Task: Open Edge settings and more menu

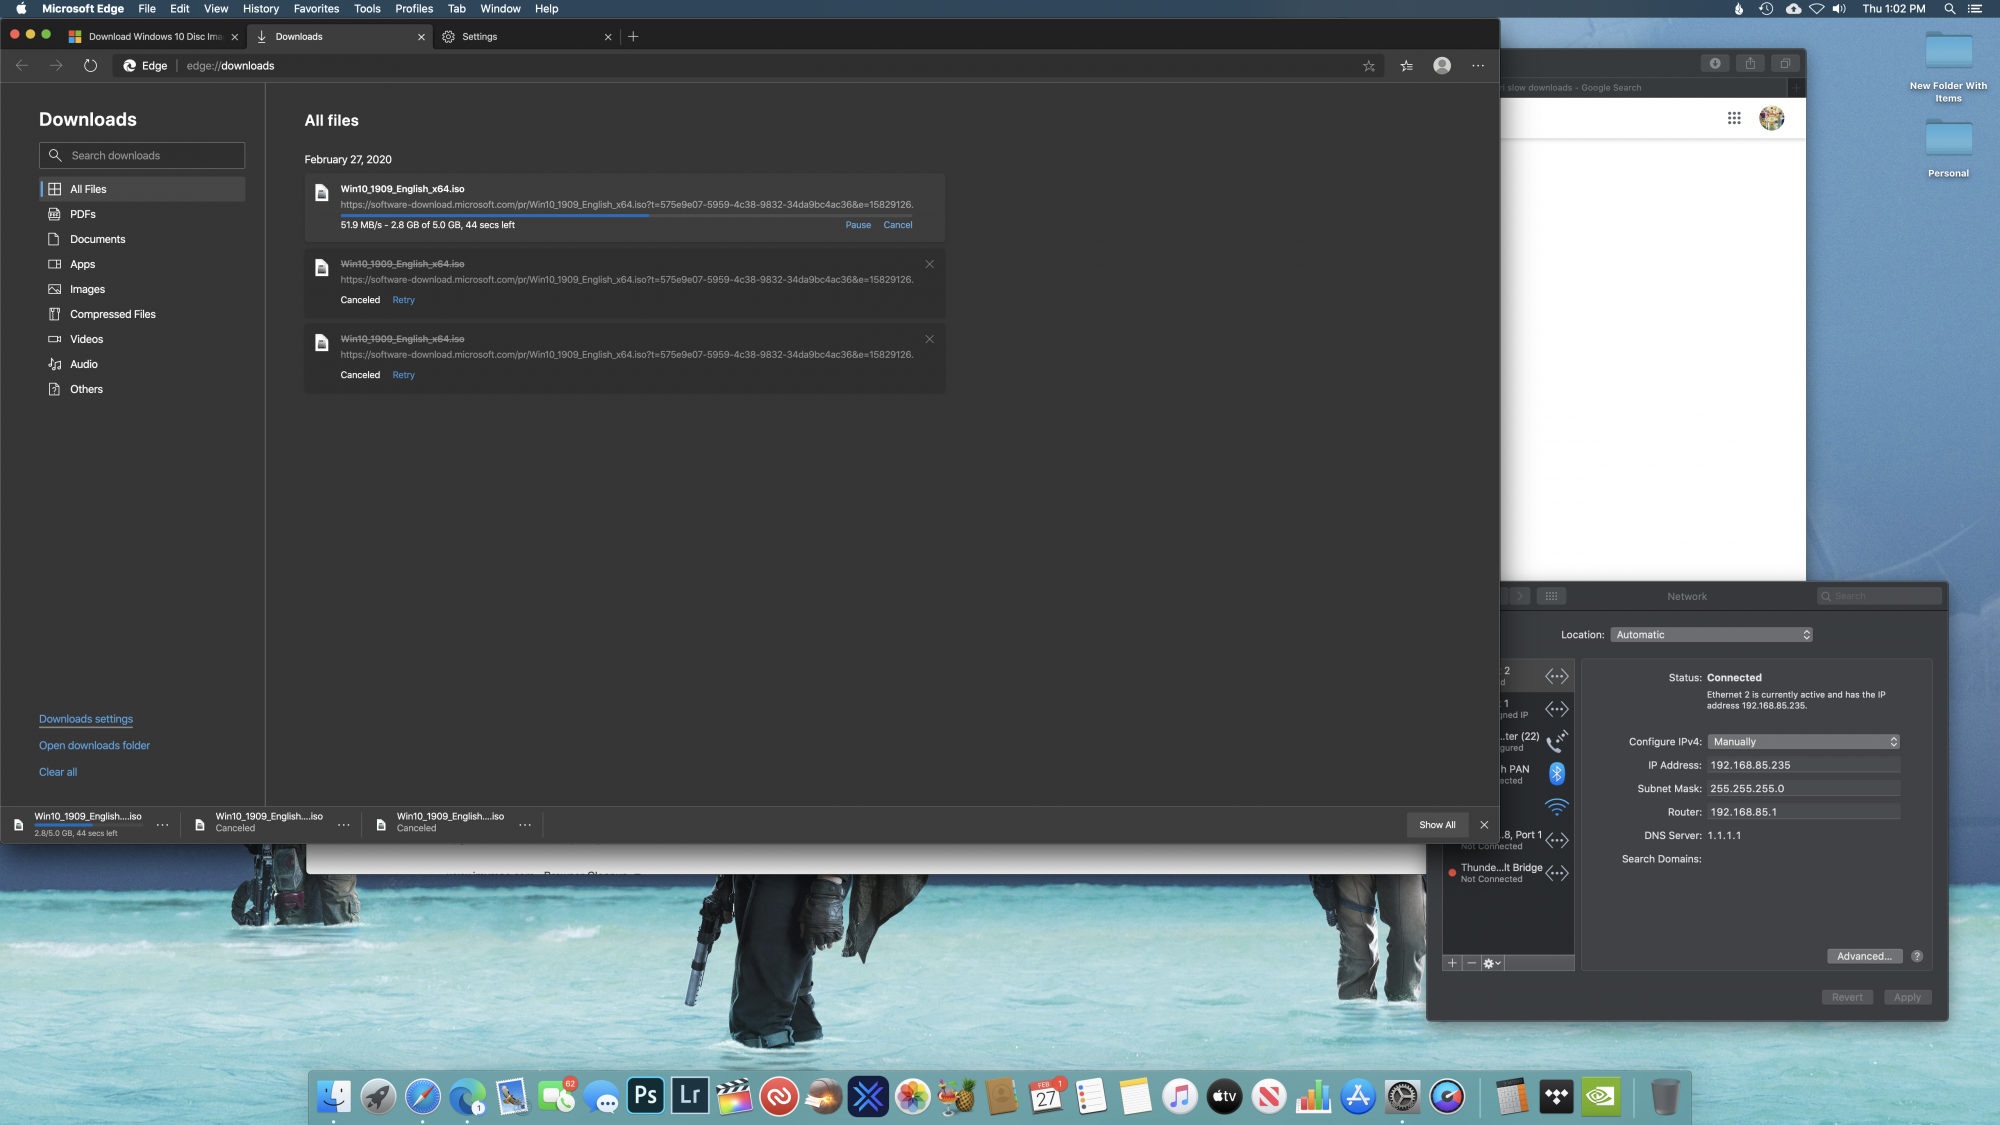Action: click(x=1478, y=66)
